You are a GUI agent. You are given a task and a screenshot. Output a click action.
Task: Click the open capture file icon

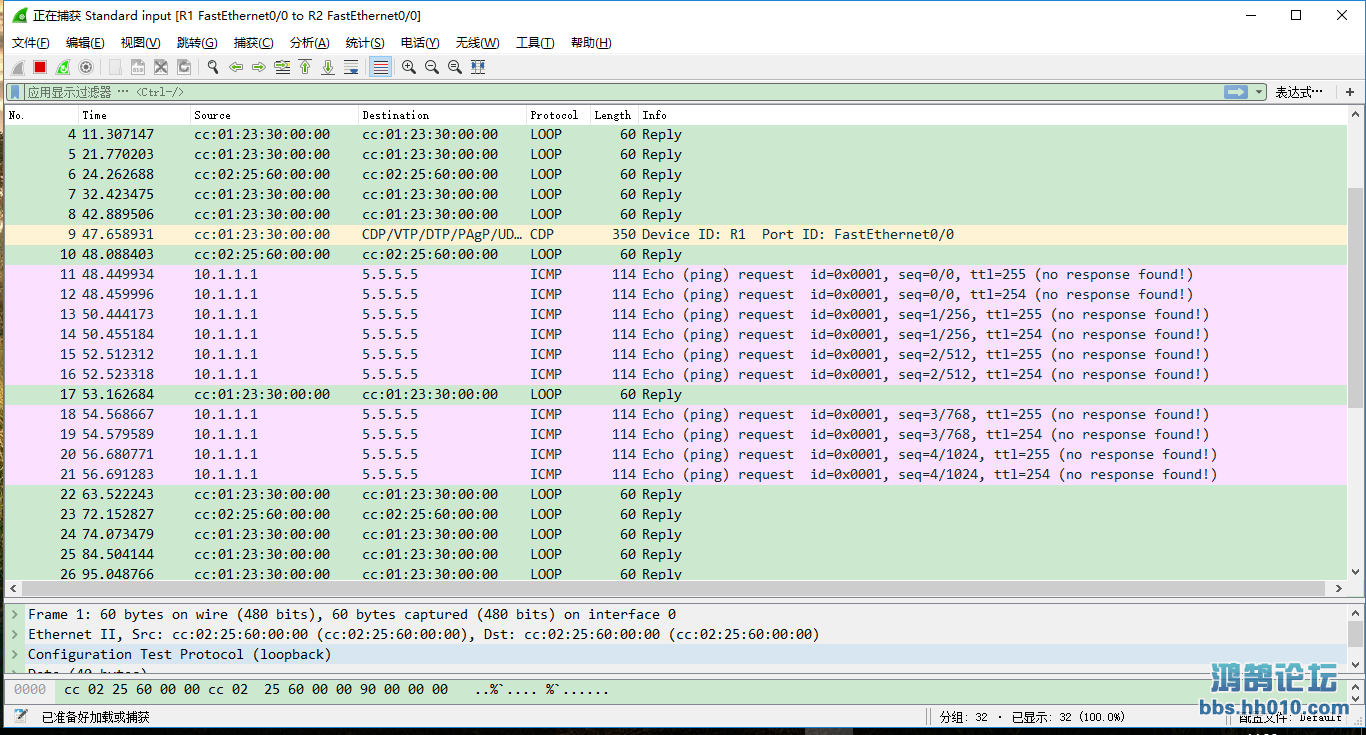coord(115,67)
